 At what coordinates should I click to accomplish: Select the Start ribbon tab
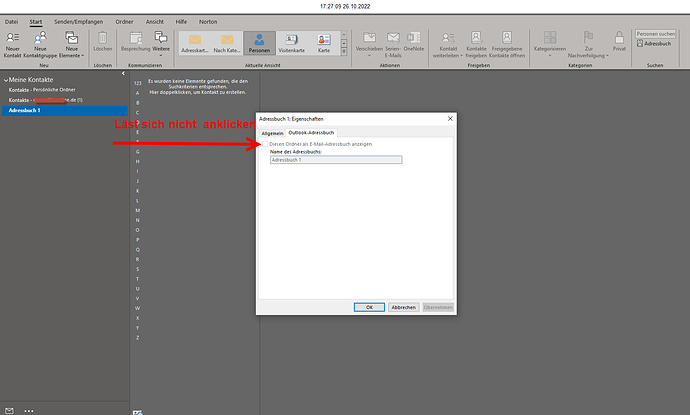coord(36,22)
